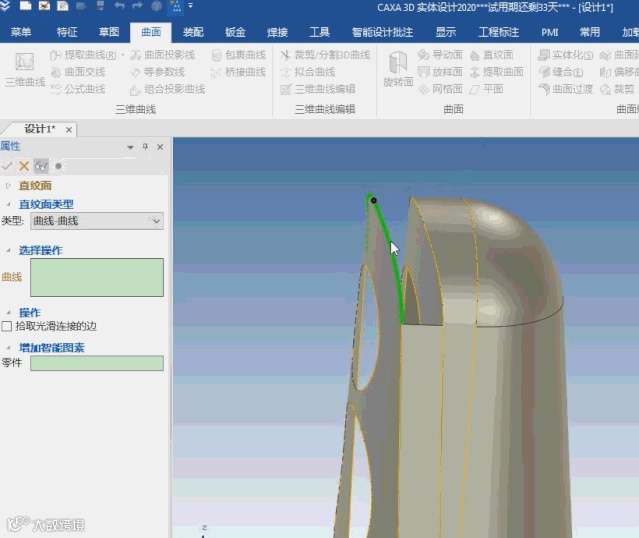Switch to PMI ribbon tab
Image resolution: width=639 pixels, height=538 pixels.
[549, 32]
